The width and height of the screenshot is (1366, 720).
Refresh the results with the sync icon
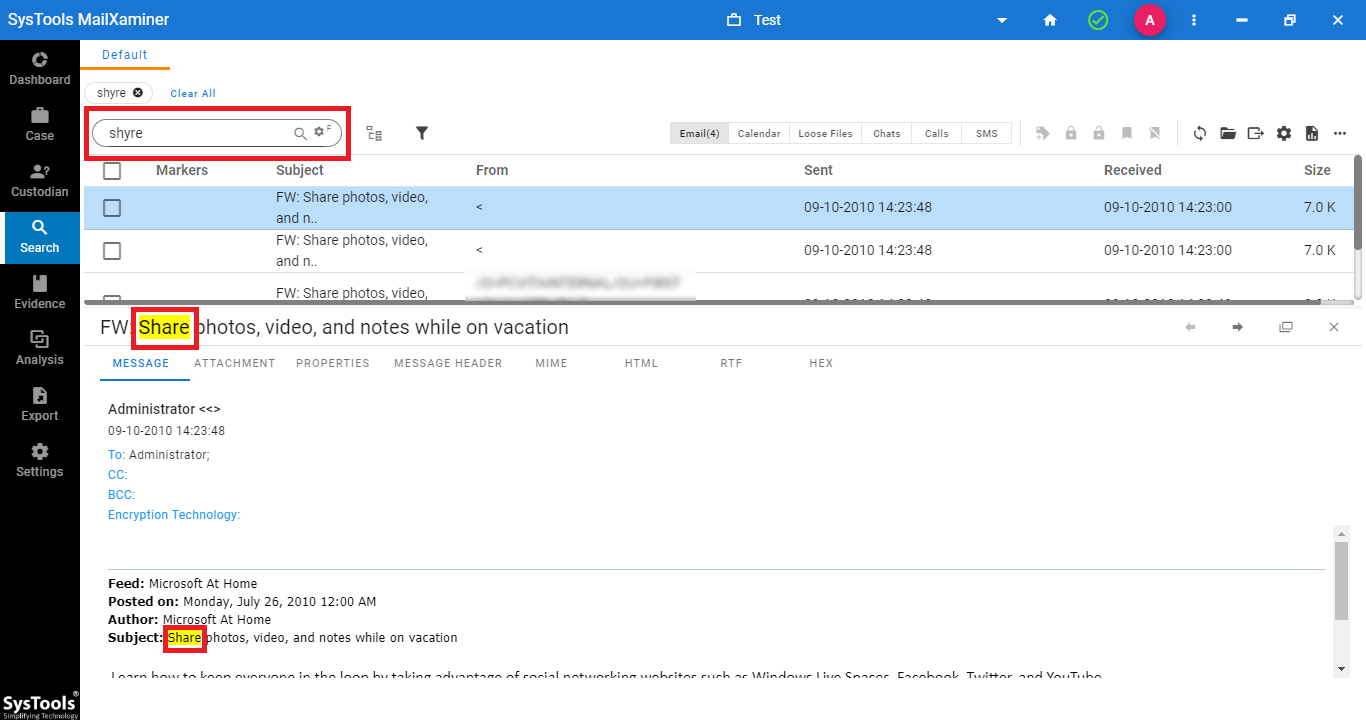point(1200,133)
